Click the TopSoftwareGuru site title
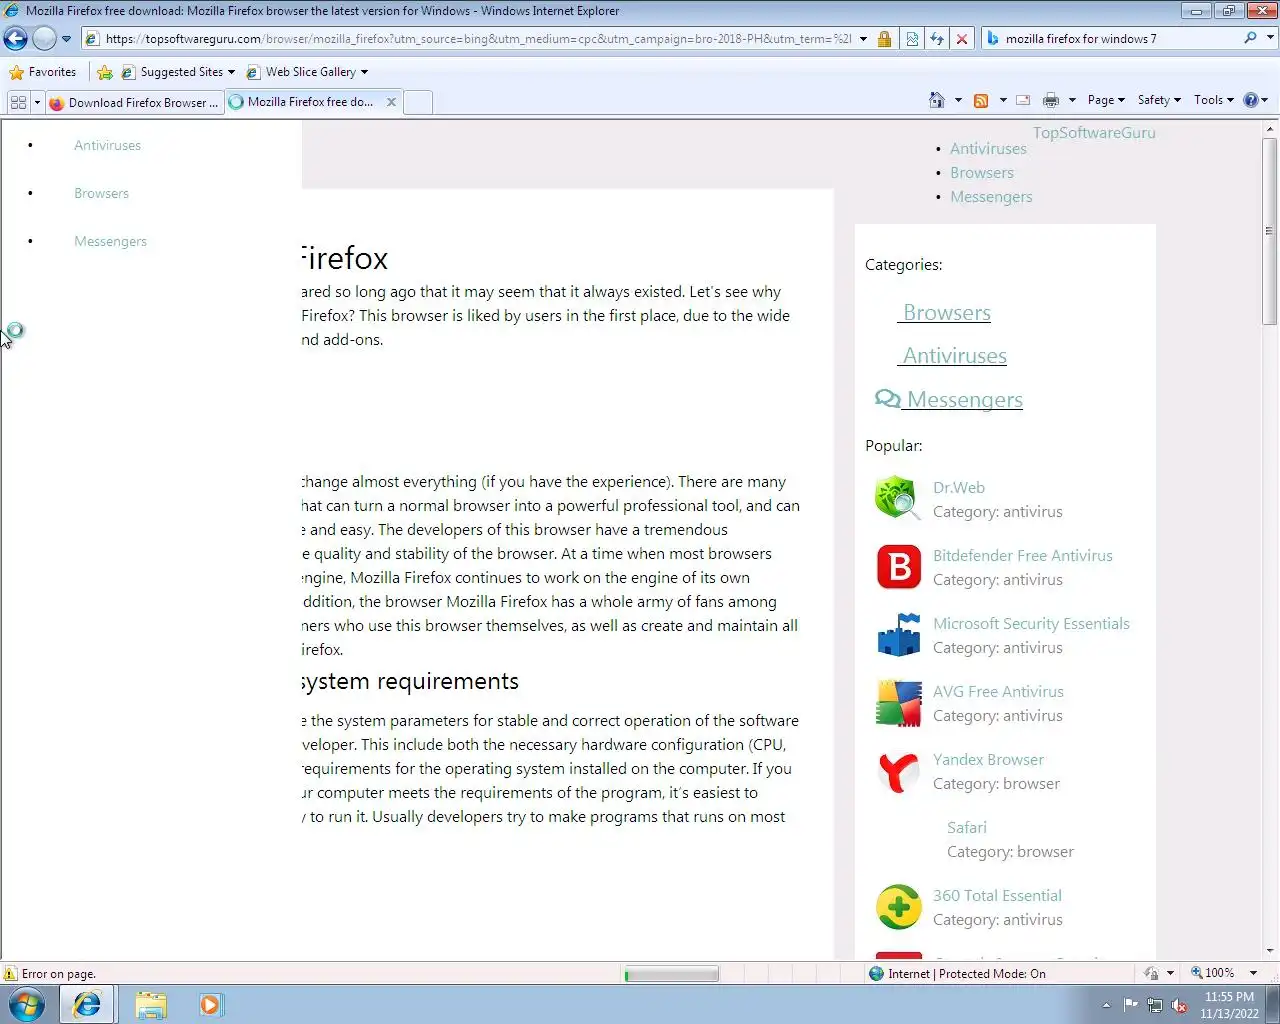 click(1094, 132)
